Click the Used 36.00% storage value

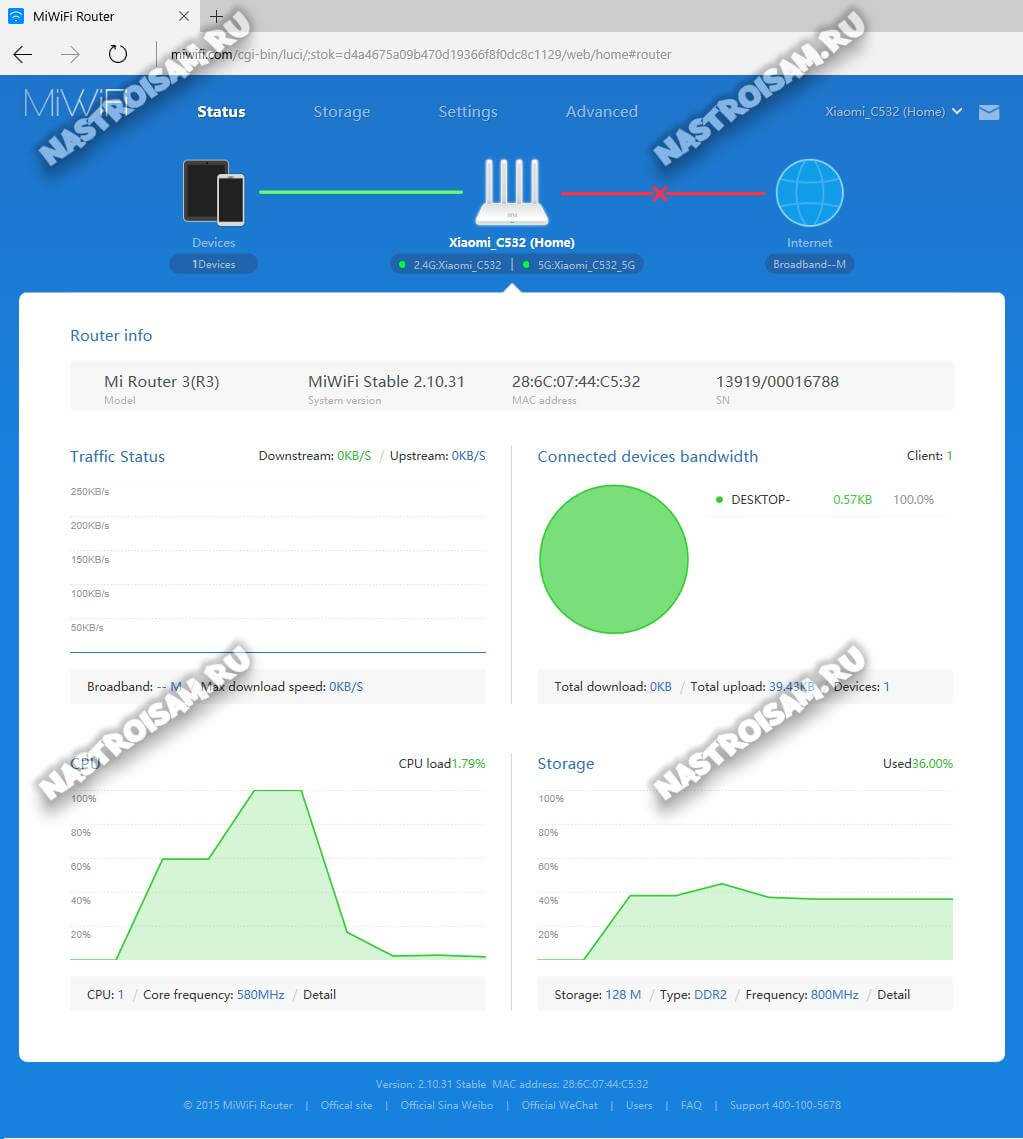click(932, 763)
